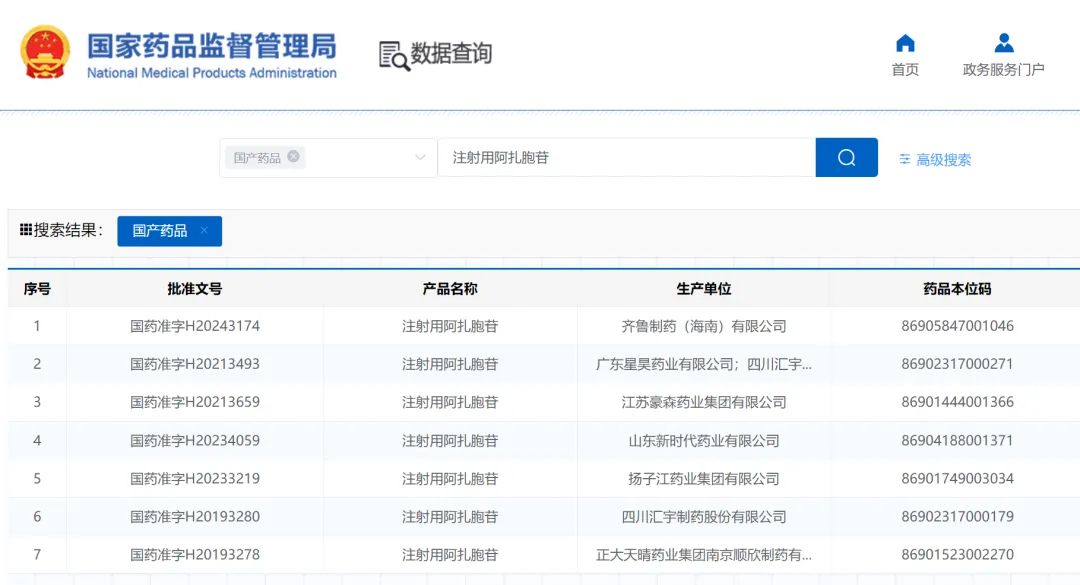1080x585 pixels.
Task: Click the 高级搜索 filter icon
Action: coord(904,160)
